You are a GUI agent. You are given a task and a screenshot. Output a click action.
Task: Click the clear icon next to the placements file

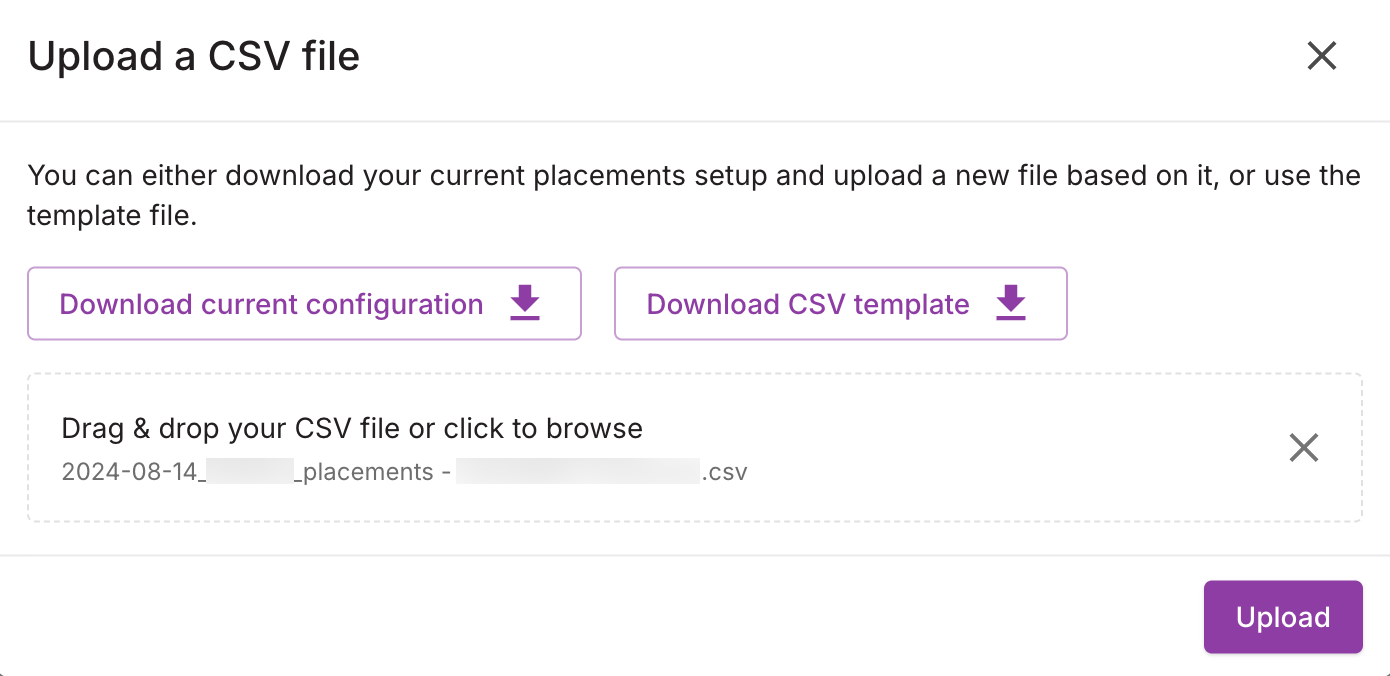click(1304, 448)
